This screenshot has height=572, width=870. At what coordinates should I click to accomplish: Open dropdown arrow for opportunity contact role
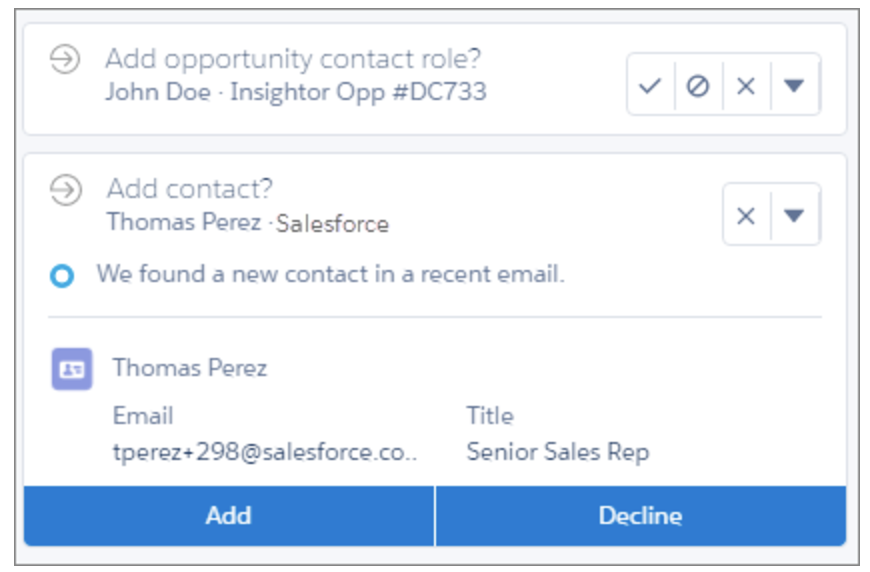794,86
